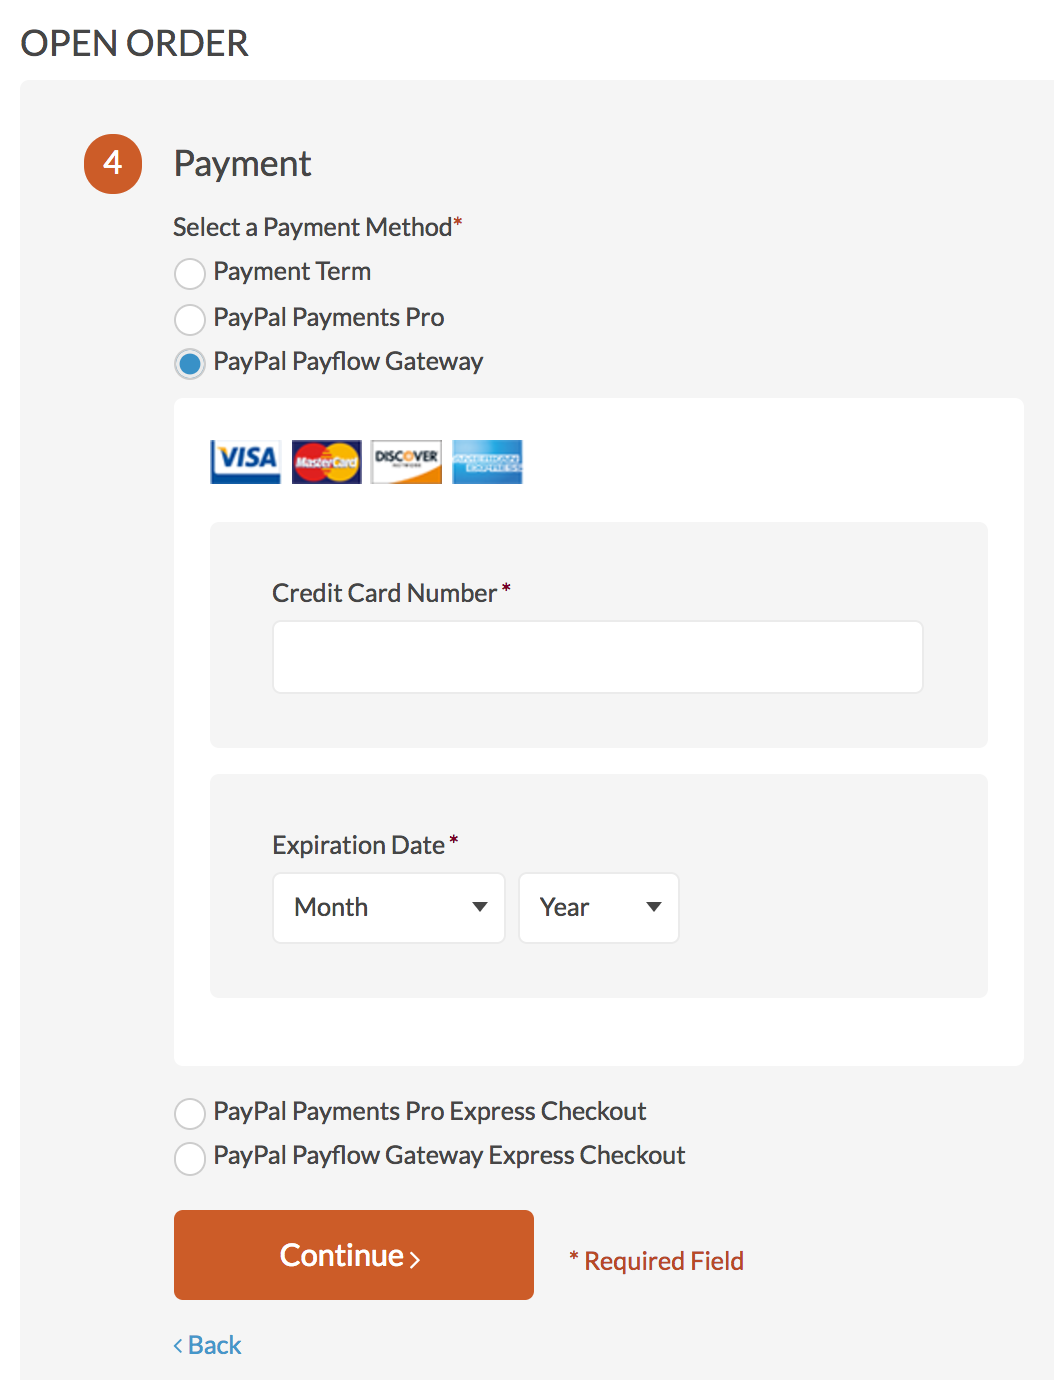This screenshot has height=1380, width=1054.
Task: Click the Visa card logo
Action: 246,462
